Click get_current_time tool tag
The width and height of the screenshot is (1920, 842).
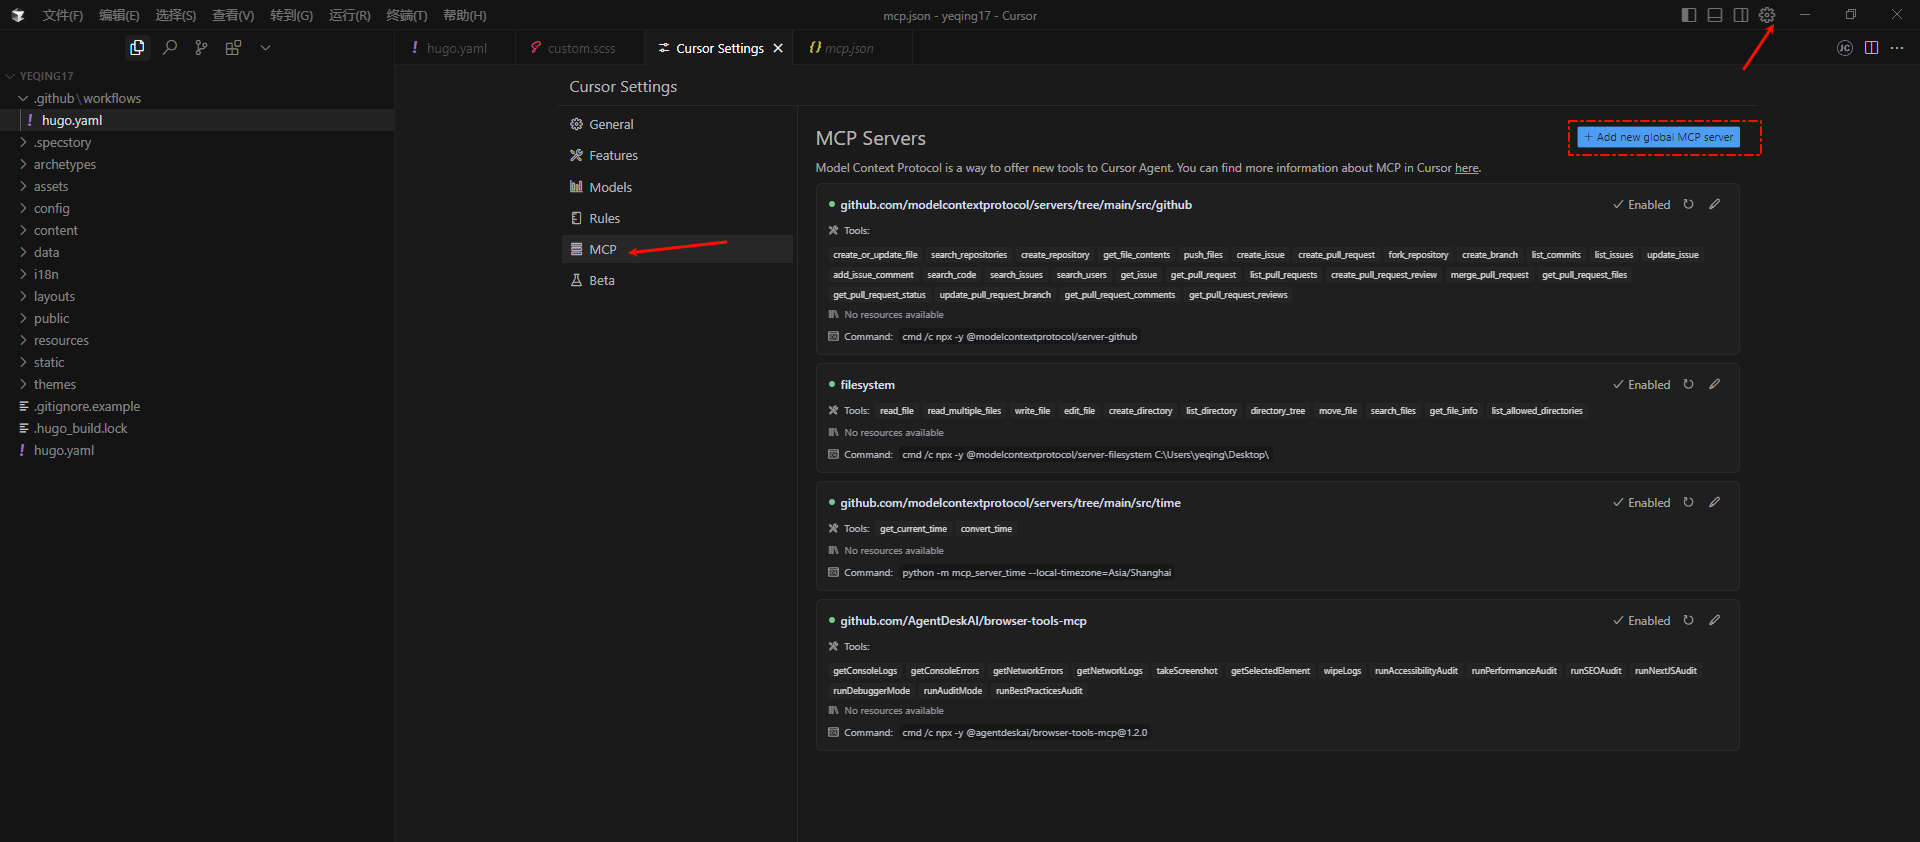(913, 529)
